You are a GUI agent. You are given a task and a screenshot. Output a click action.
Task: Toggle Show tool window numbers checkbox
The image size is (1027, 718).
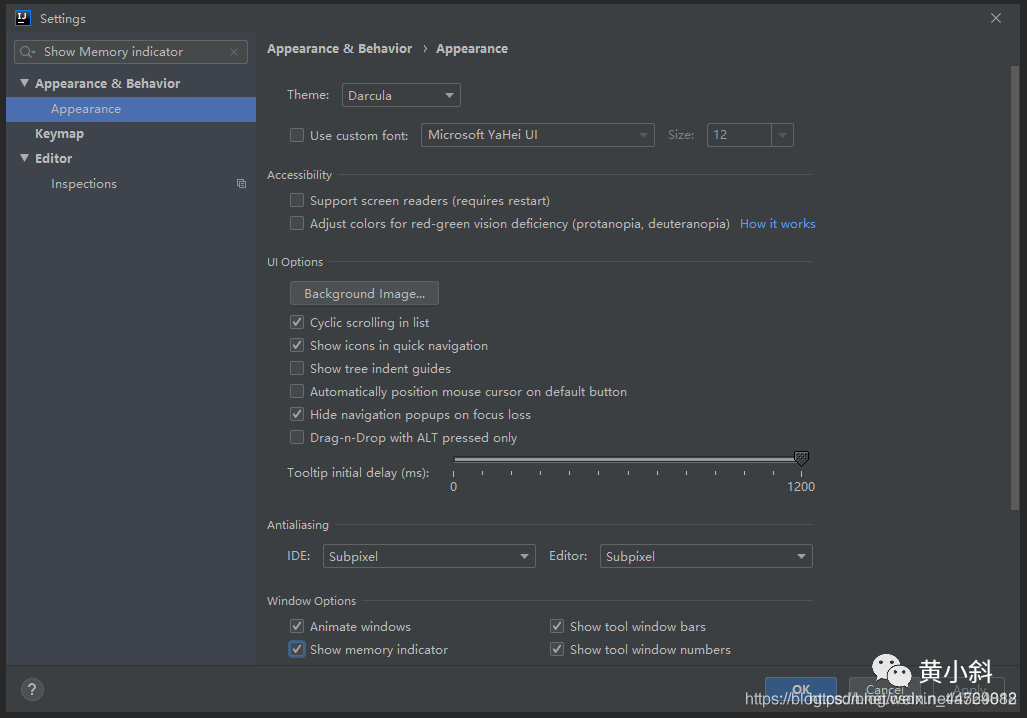(557, 649)
